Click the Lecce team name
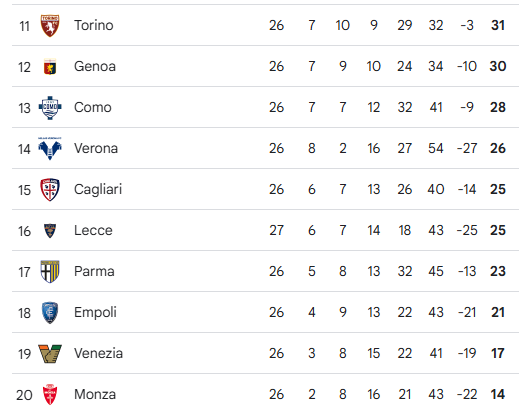This screenshot has height=408, width=519. click(x=93, y=230)
